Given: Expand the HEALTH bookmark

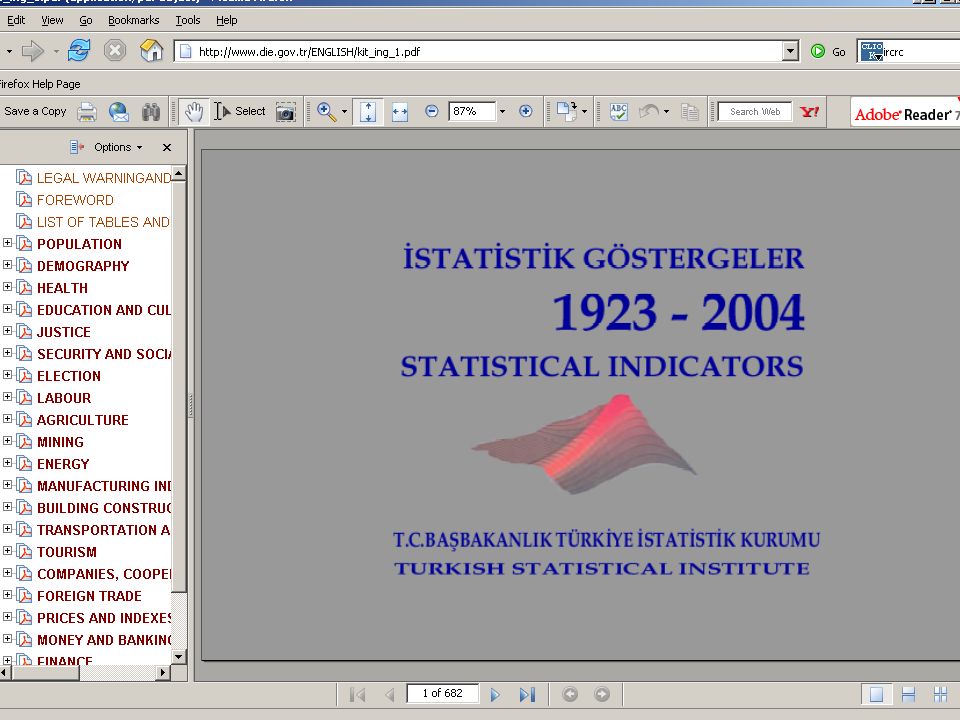Looking at the screenshot, I should 7,287.
